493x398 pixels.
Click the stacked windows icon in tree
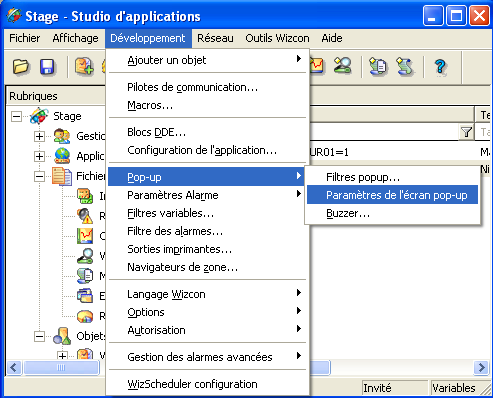[85, 296]
